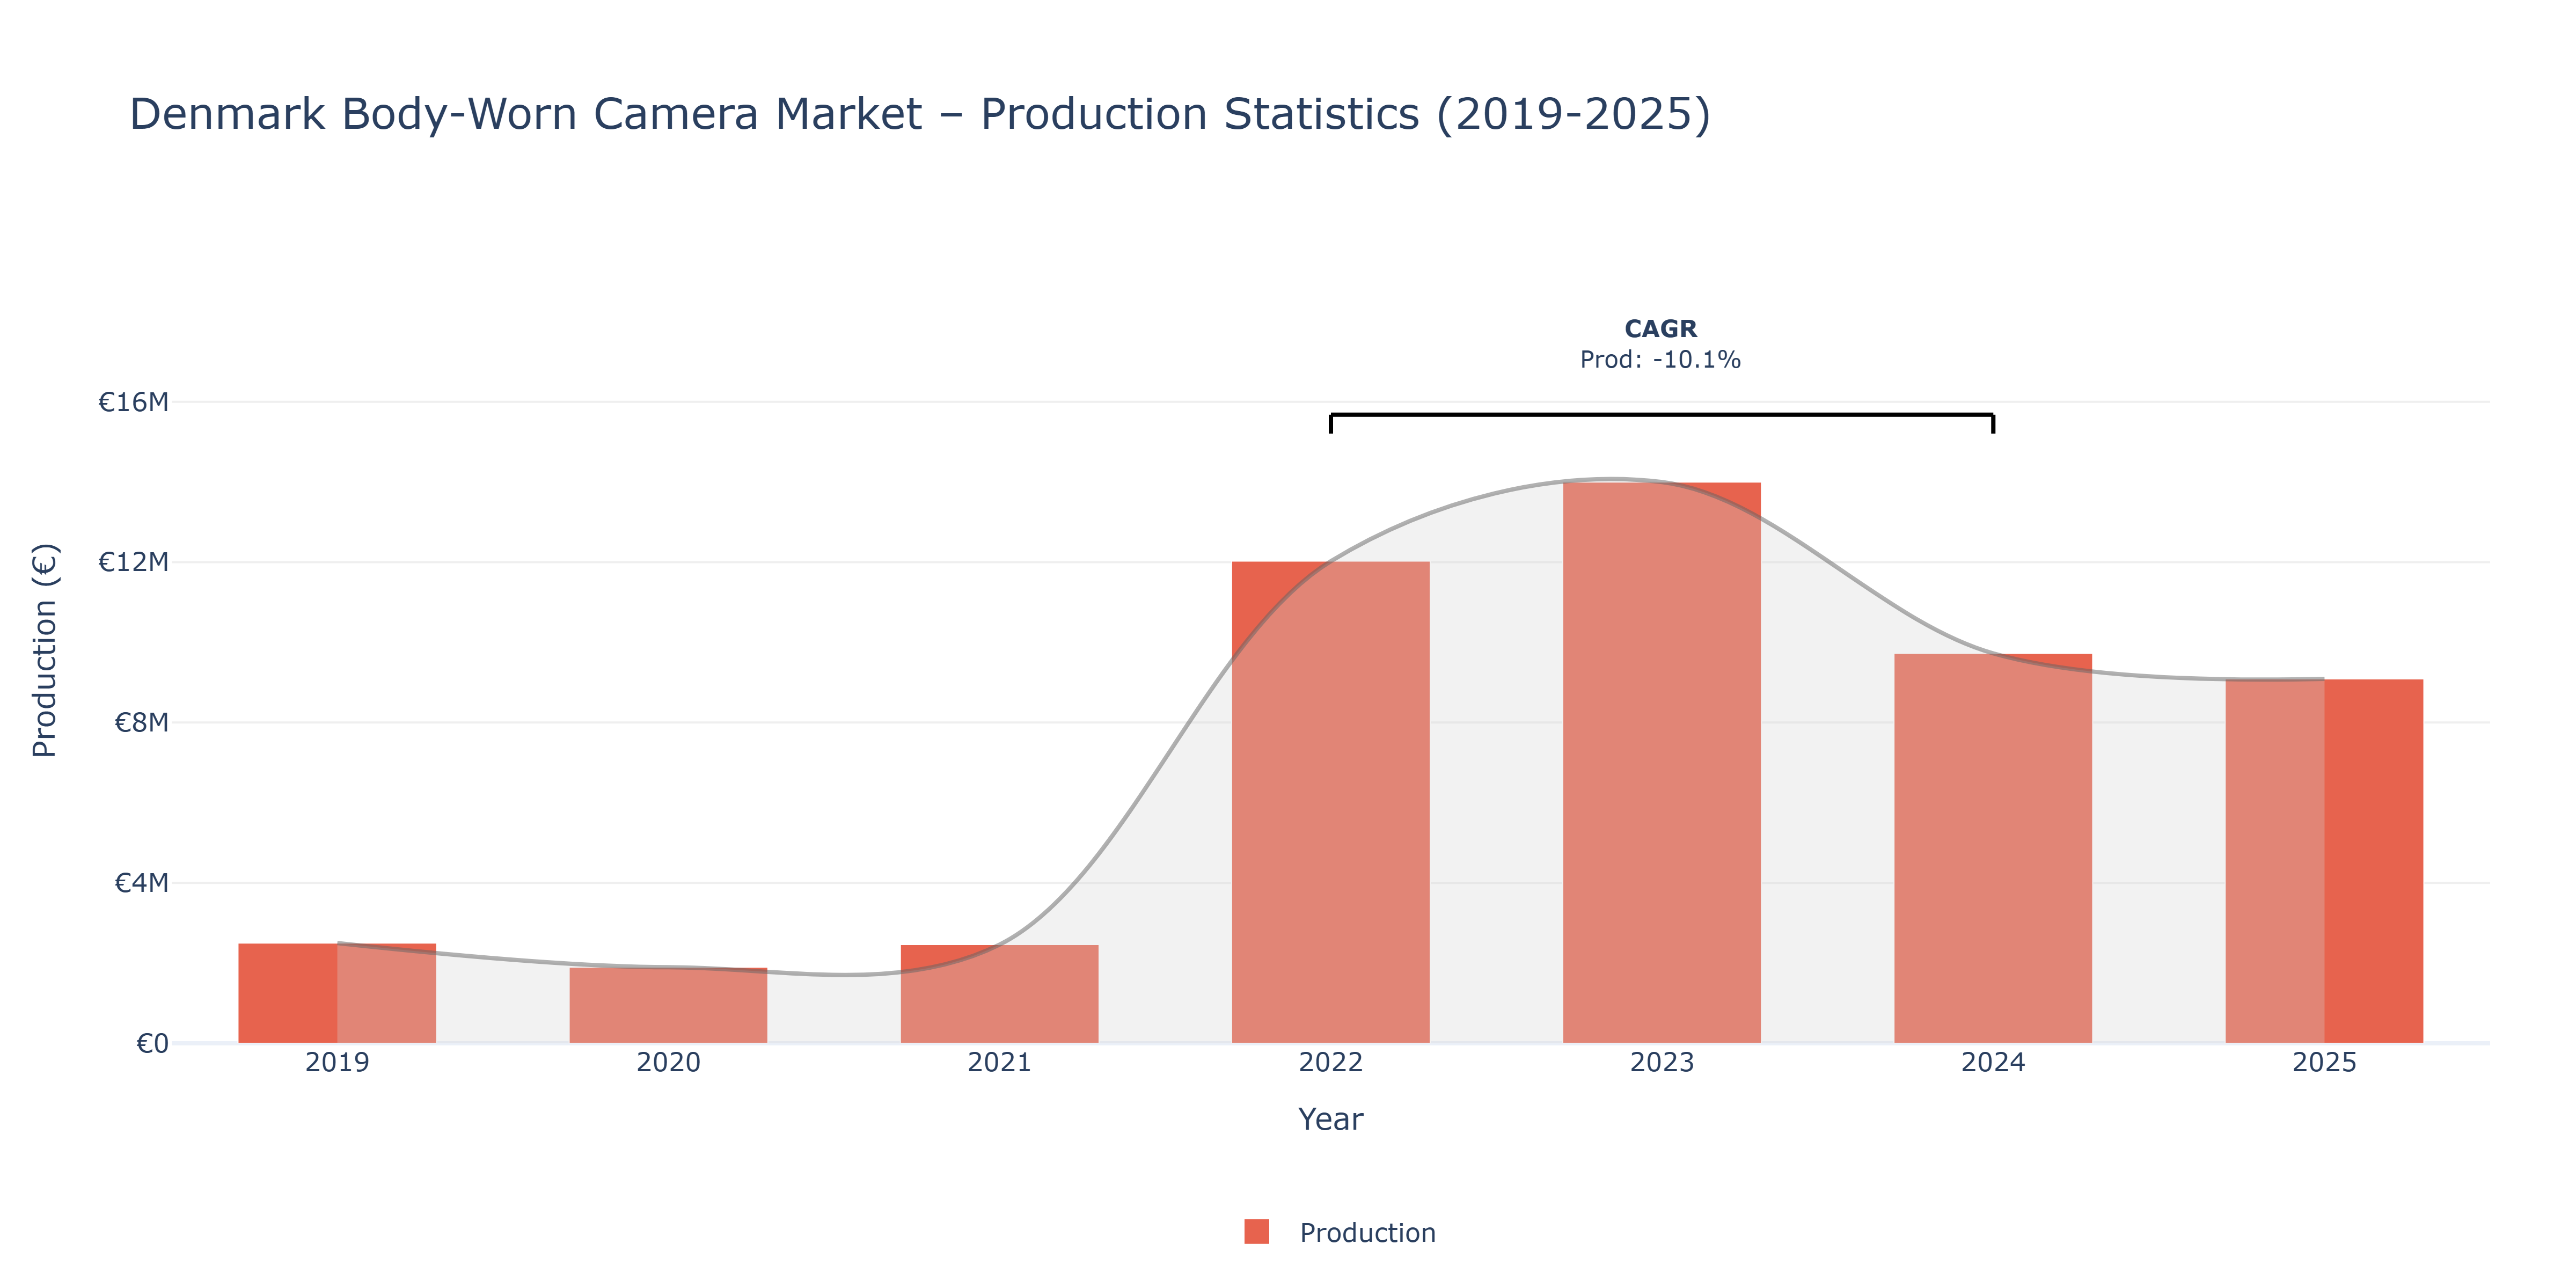Click the black CAGR bracket line
This screenshot has height=1288, width=2576.
coord(1661,415)
